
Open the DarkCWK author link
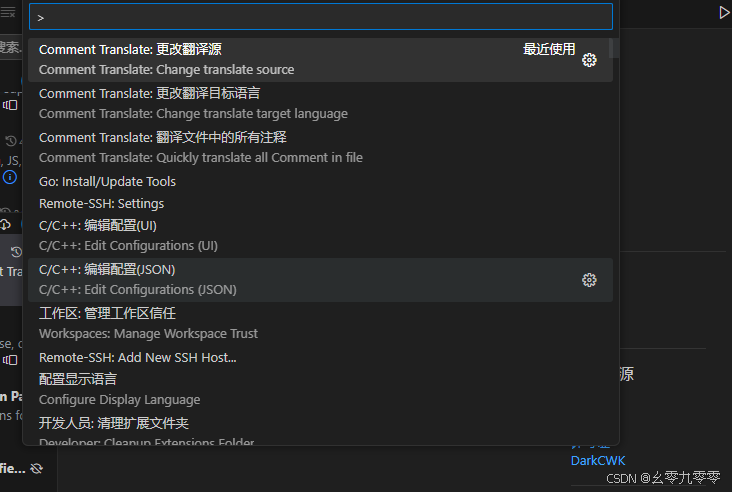[x=598, y=461]
